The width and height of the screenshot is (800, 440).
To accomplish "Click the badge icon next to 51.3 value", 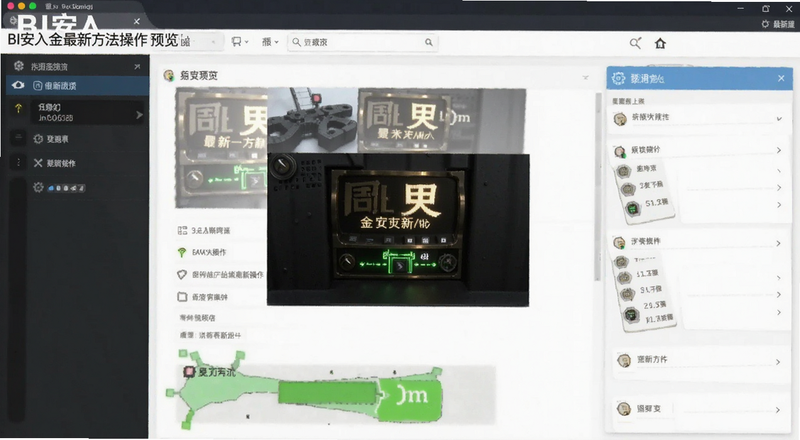I will [633, 208].
